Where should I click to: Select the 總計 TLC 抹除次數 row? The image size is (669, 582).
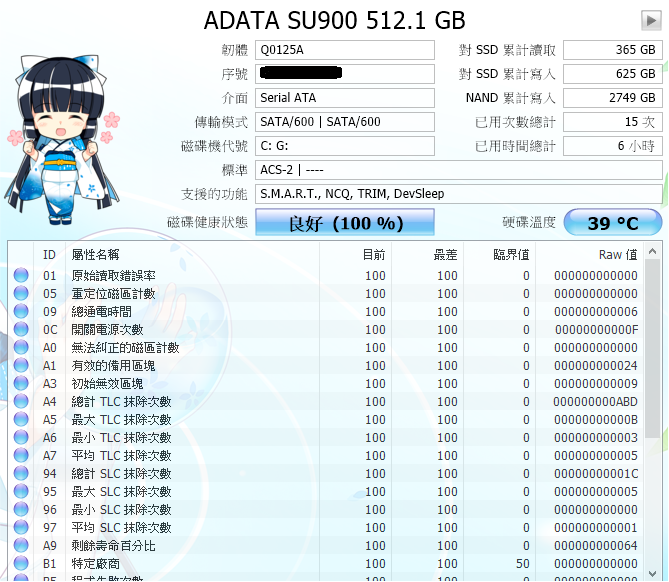tap(326, 401)
